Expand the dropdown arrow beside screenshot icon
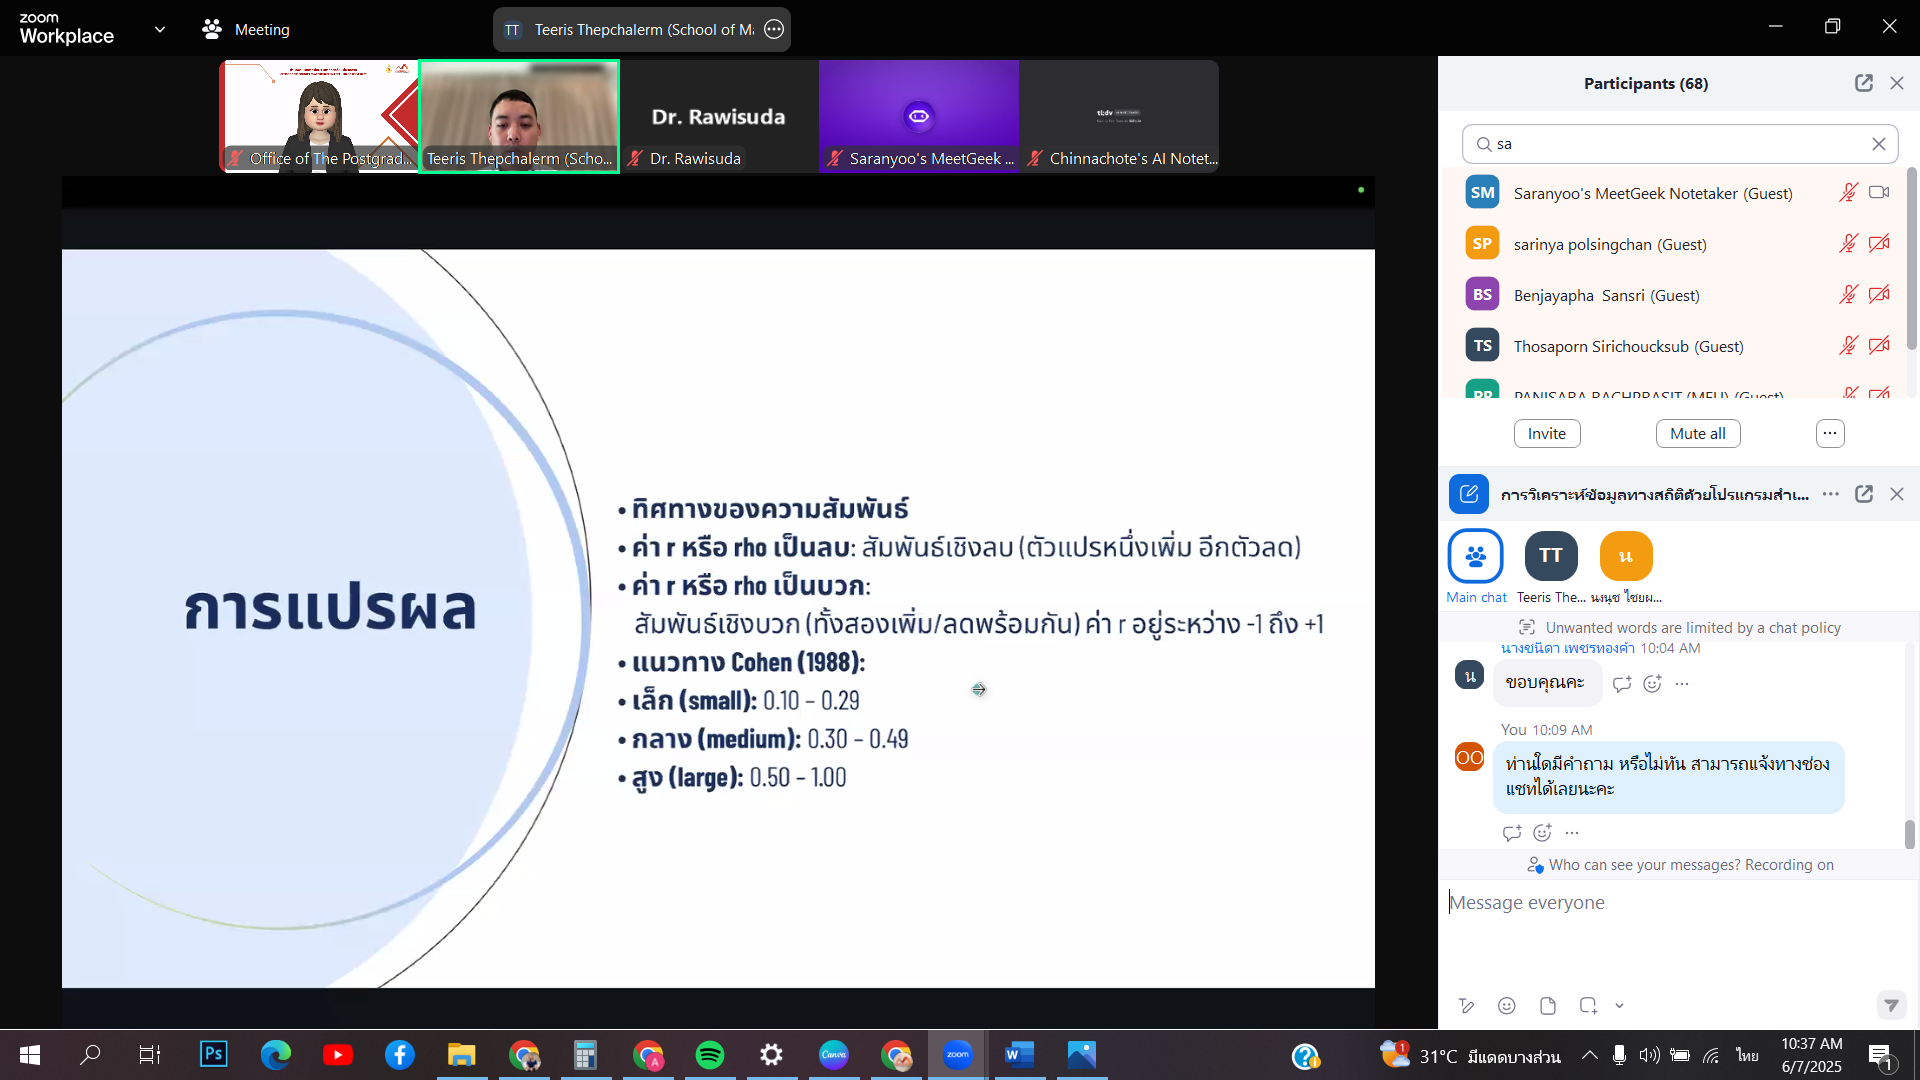The width and height of the screenshot is (1920, 1080). coord(1619,1006)
